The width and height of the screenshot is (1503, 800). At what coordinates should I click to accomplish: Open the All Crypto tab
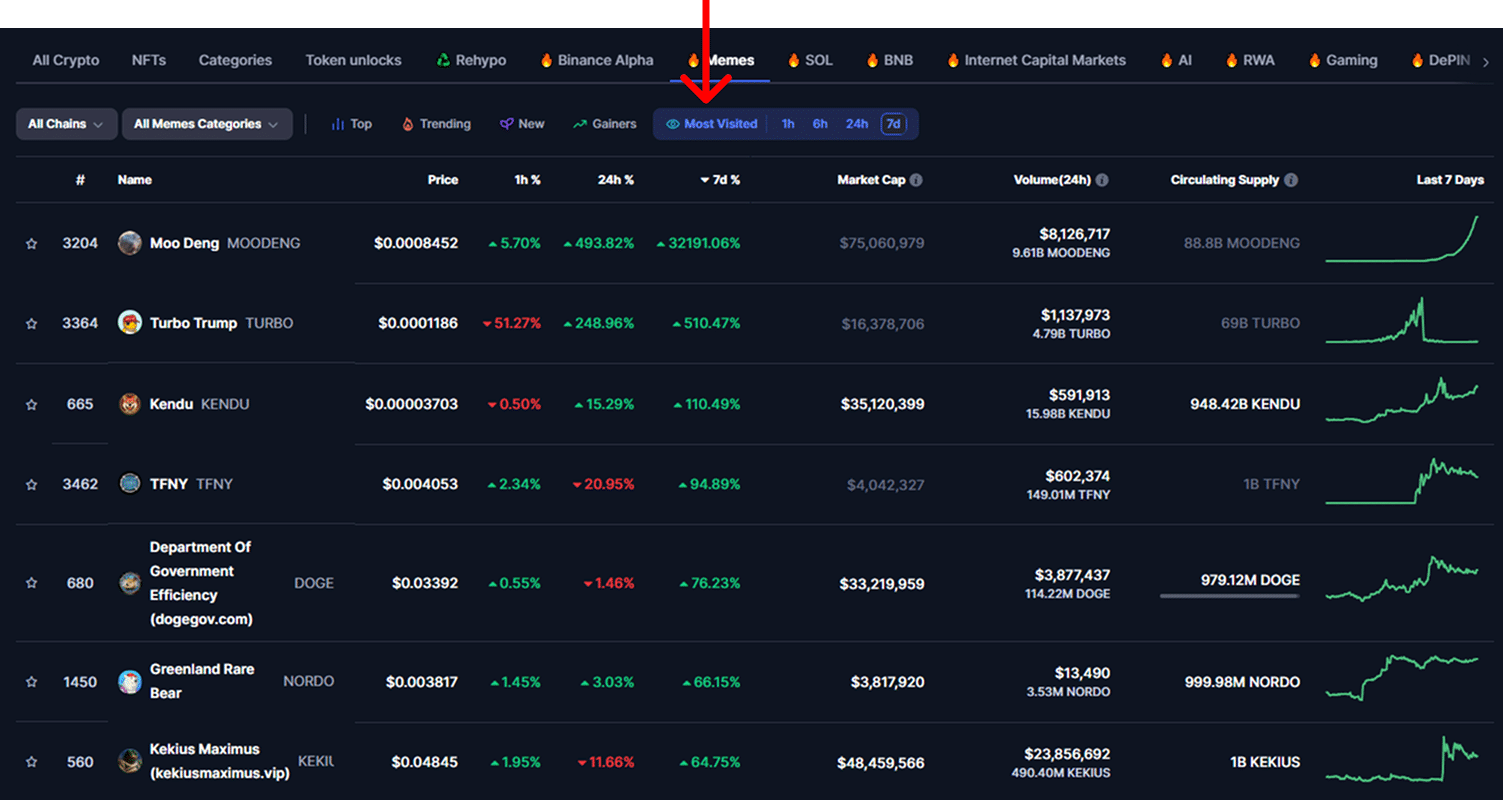[x=66, y=60]
